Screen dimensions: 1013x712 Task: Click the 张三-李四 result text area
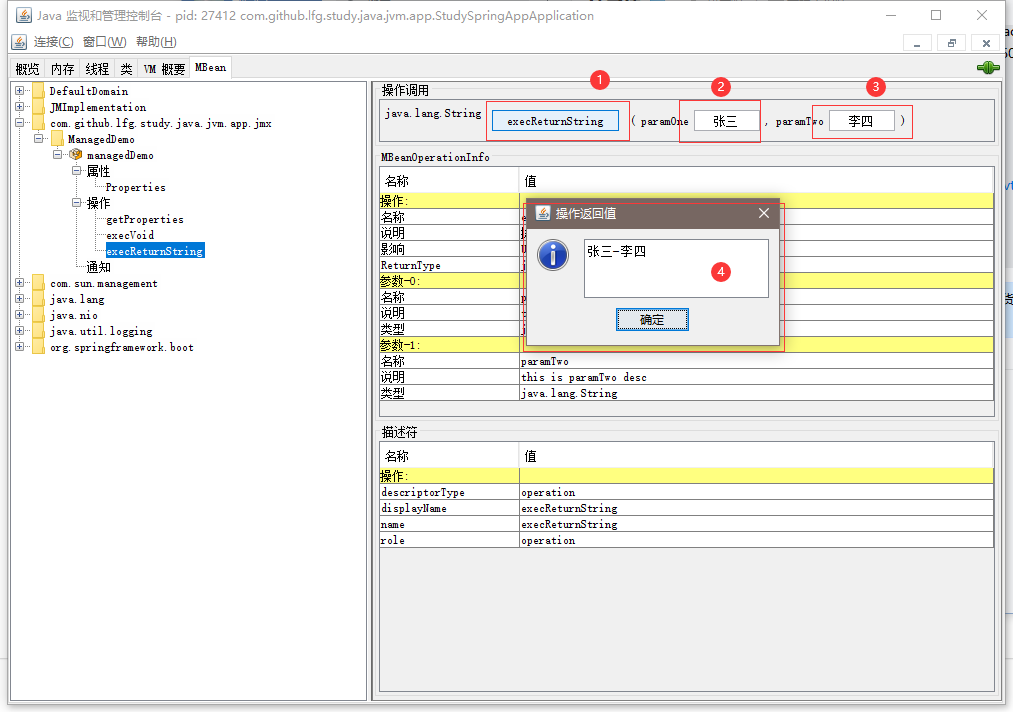tap(676, 269)
